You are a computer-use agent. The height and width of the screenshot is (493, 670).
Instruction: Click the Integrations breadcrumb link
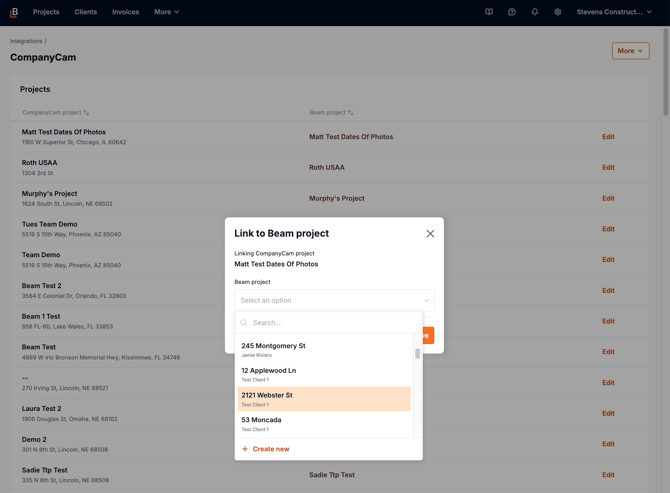[x=26, y=41]
